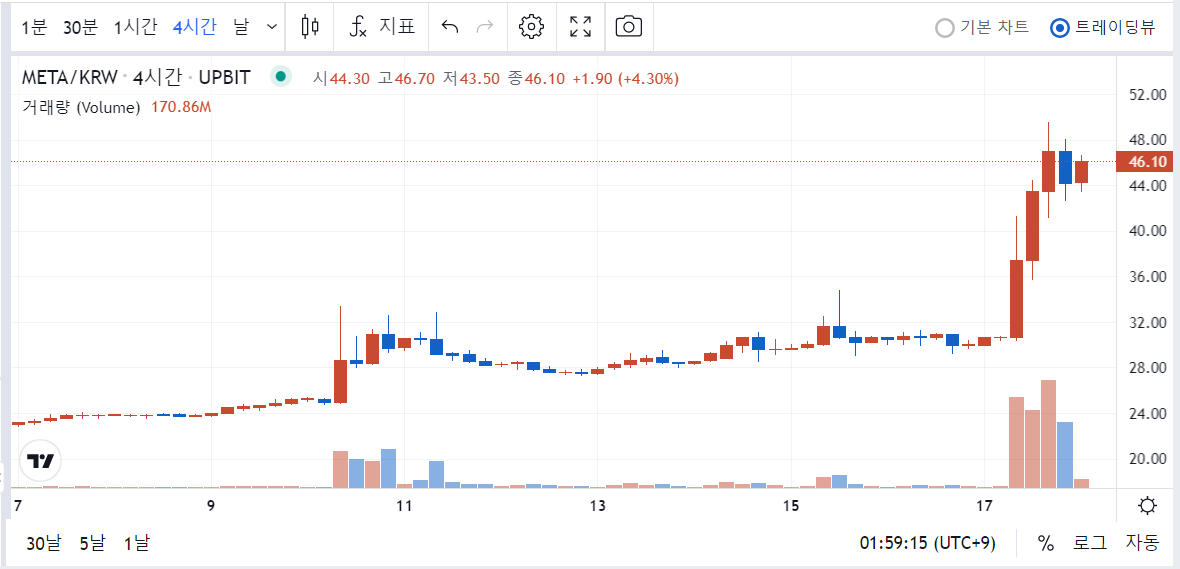Toggle logarithmic scale 로그
1180x569 pixels.
tap(1089, 543)
